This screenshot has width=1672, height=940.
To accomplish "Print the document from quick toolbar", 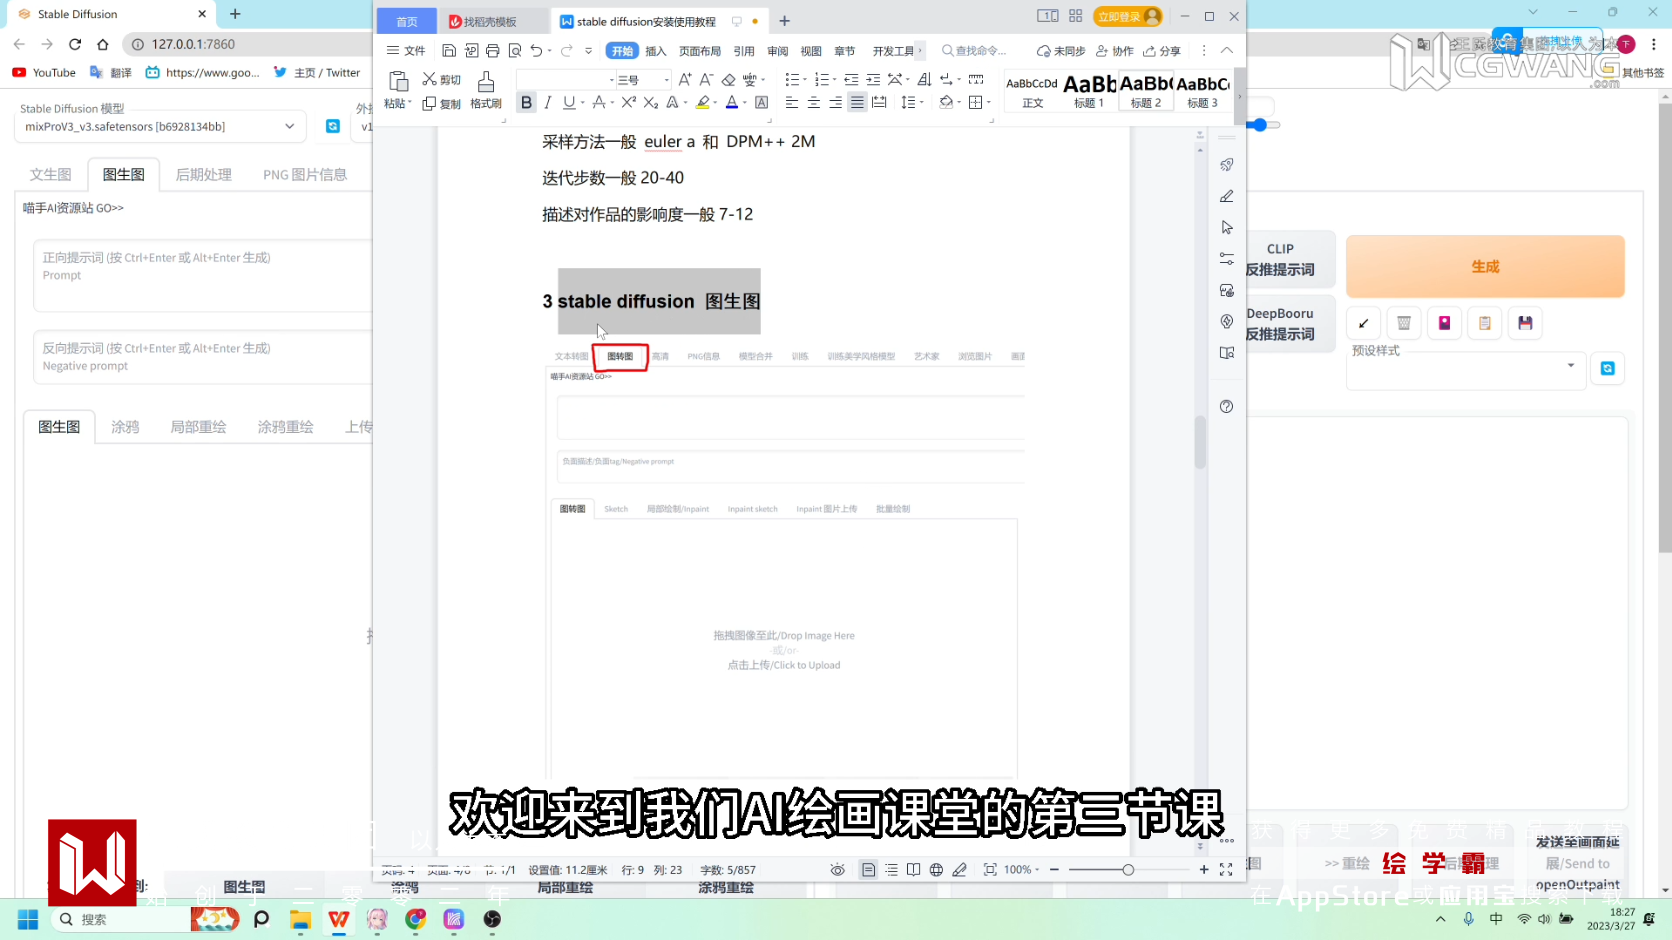I will [x=493, y=50].
